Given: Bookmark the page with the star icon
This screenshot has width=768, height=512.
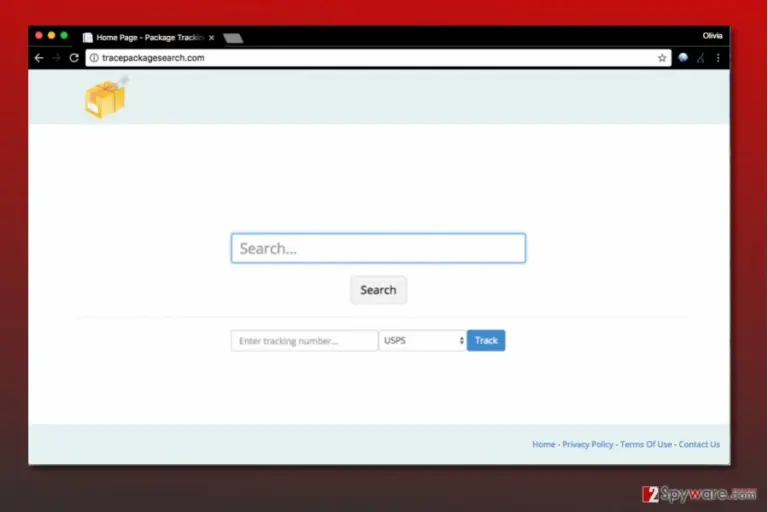Looking at the screenshot, I should [662, 58].
